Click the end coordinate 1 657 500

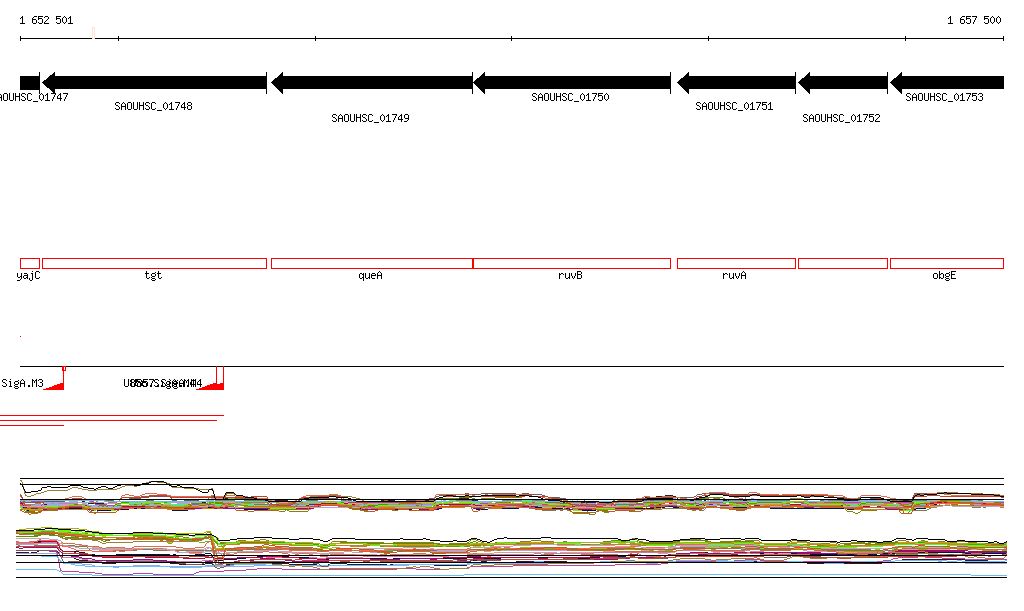[x=974, y=20]
